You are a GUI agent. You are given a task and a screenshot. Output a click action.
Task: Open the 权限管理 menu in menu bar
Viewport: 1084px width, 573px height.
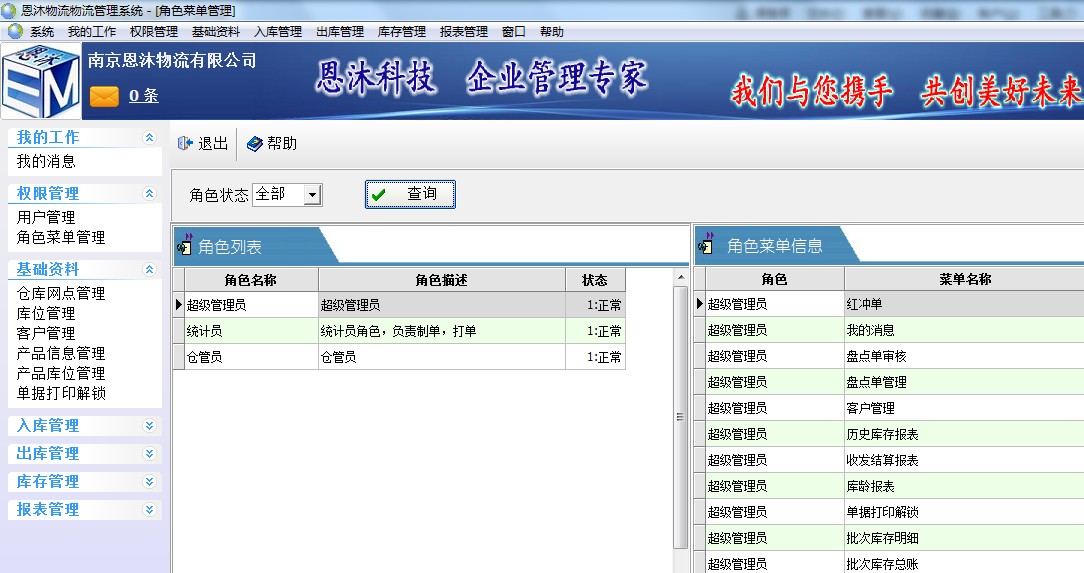[153, 31]
